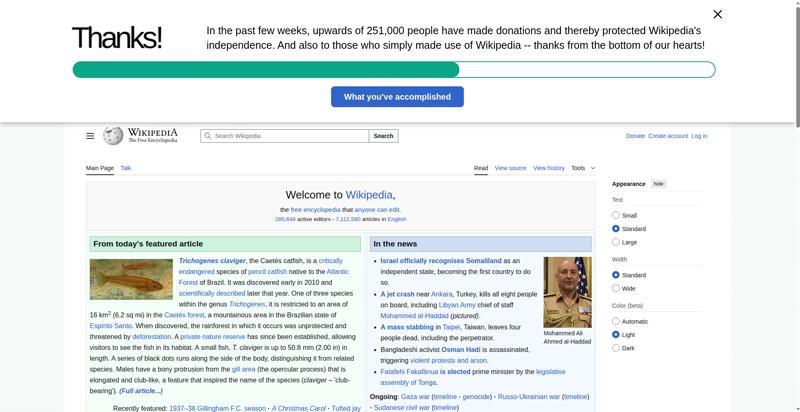Screen dimensions: 800x412
Task: Open Mohammed Ali Ahmed al-Haddad photo
Action: pos(567,292)
